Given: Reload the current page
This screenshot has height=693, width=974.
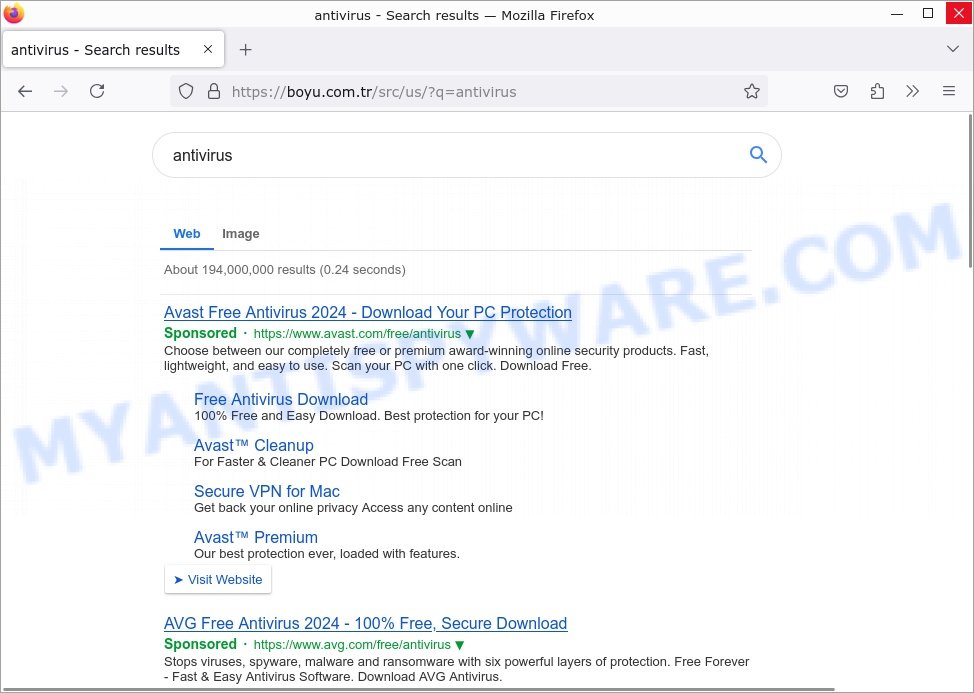Looking at the screenshot, I should 97,91.
